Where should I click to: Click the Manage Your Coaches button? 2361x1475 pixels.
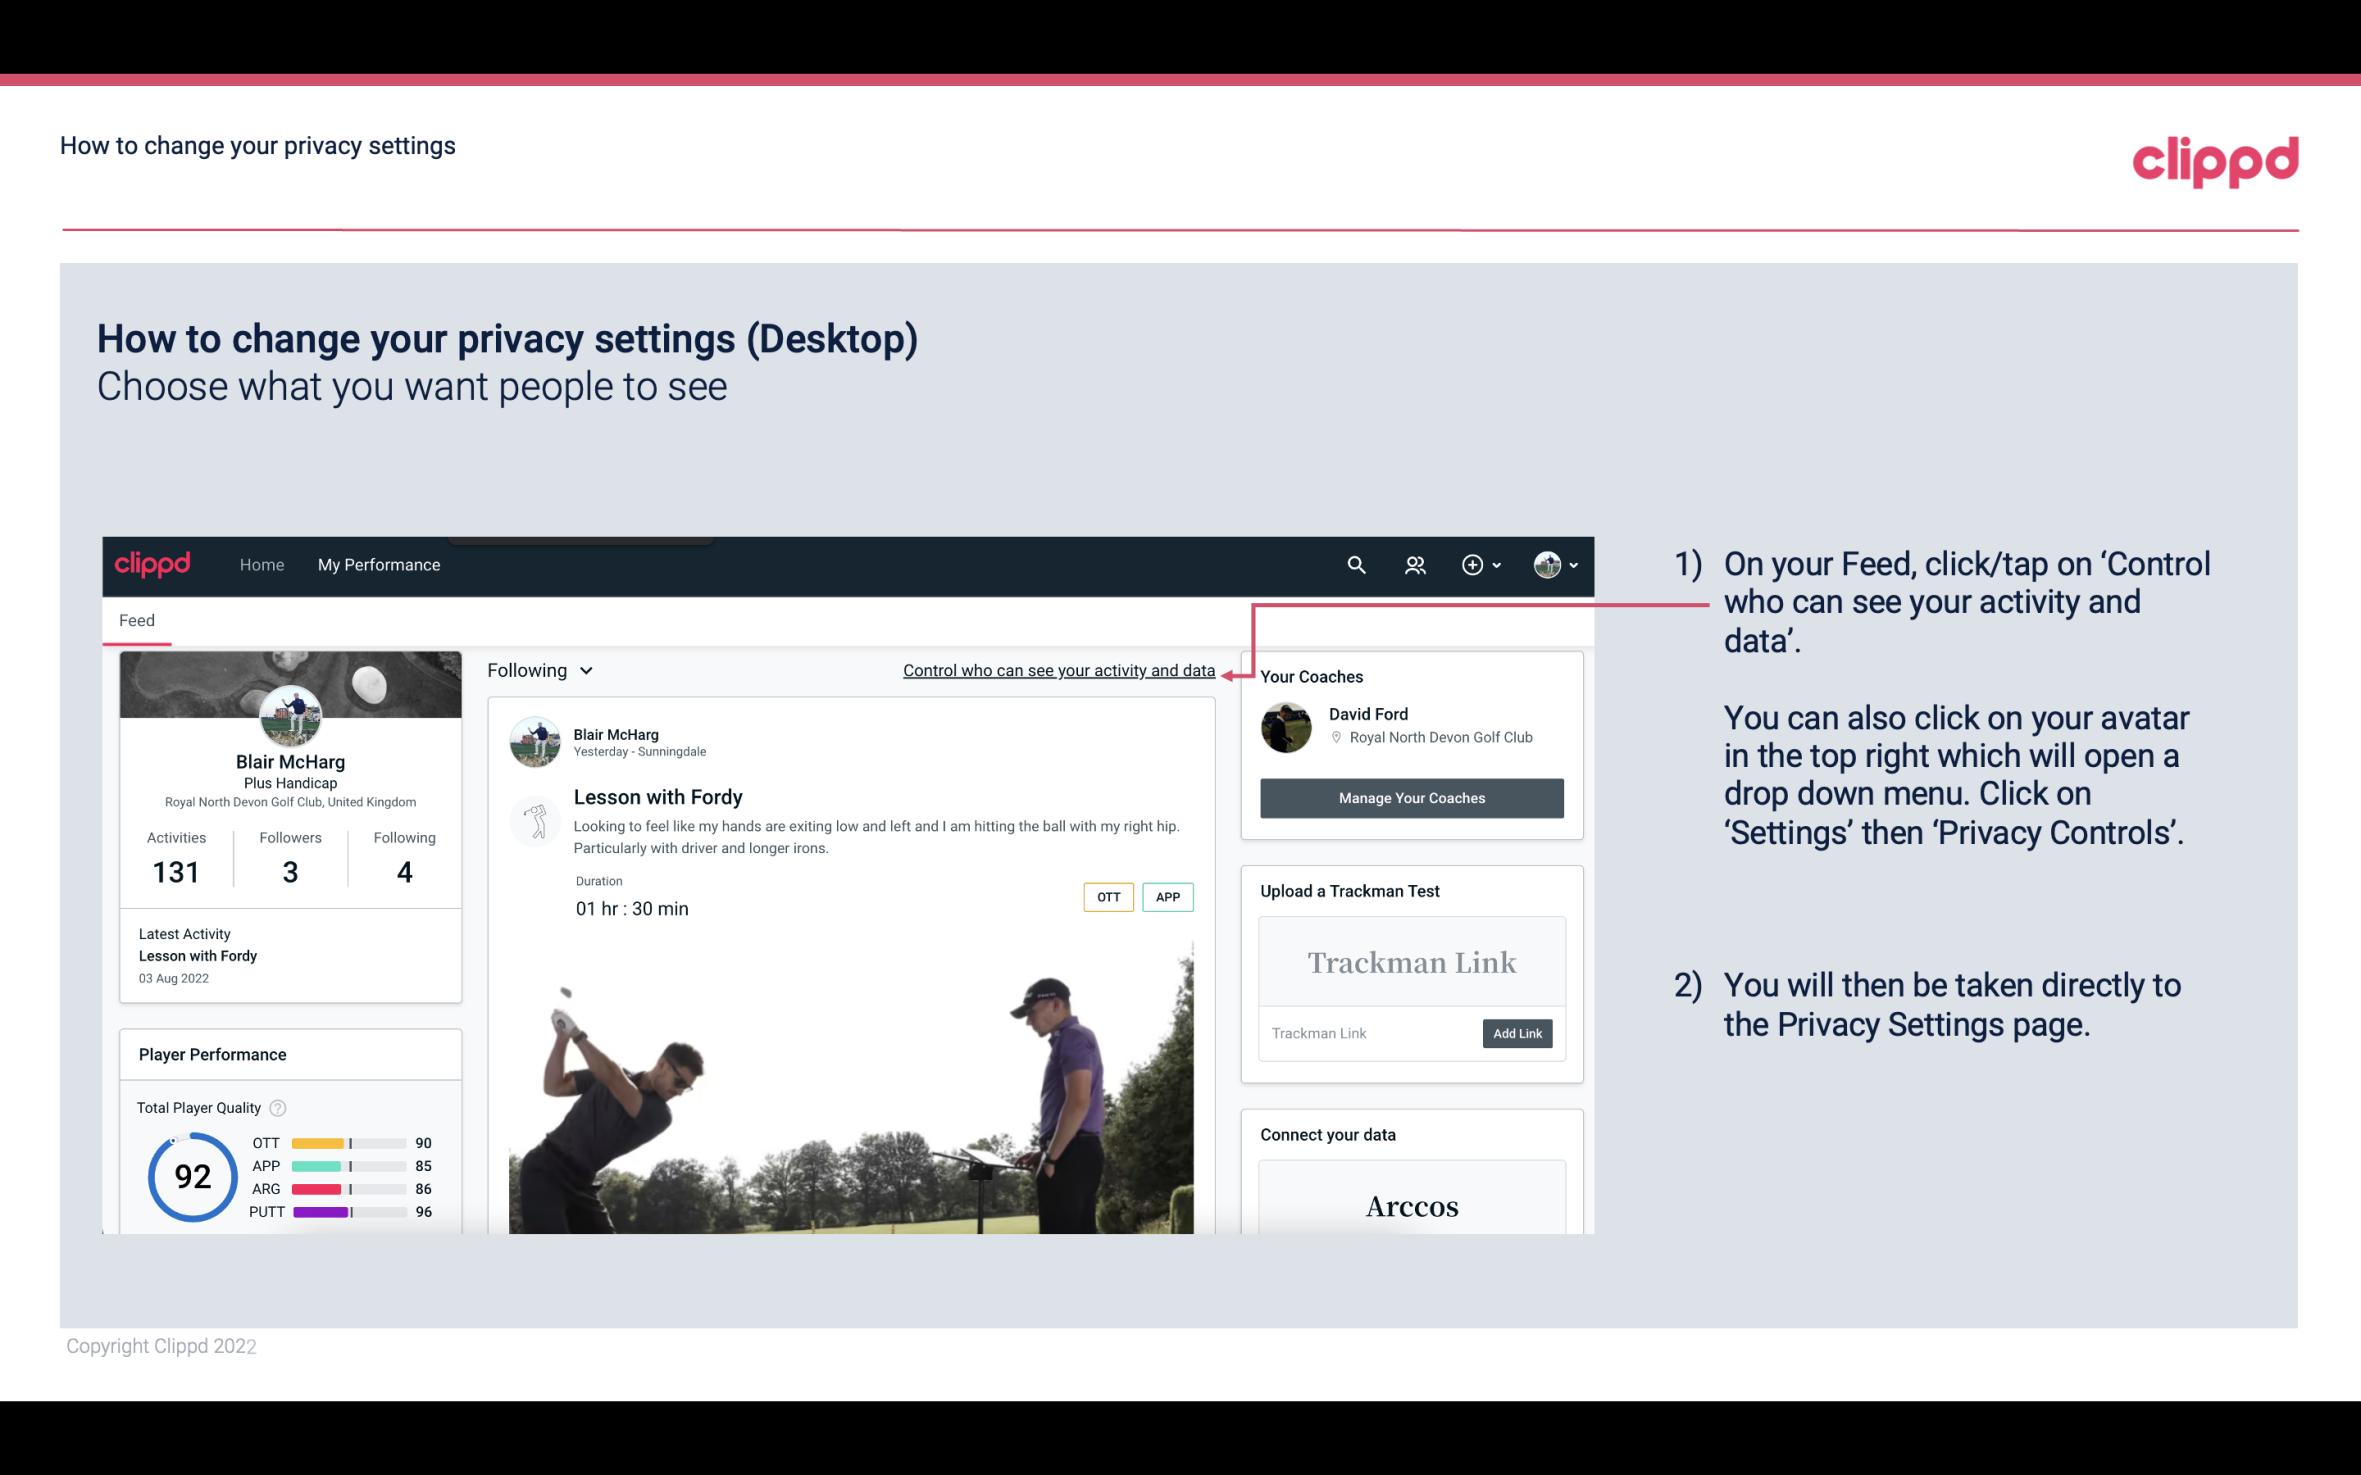click(1410, 797)
